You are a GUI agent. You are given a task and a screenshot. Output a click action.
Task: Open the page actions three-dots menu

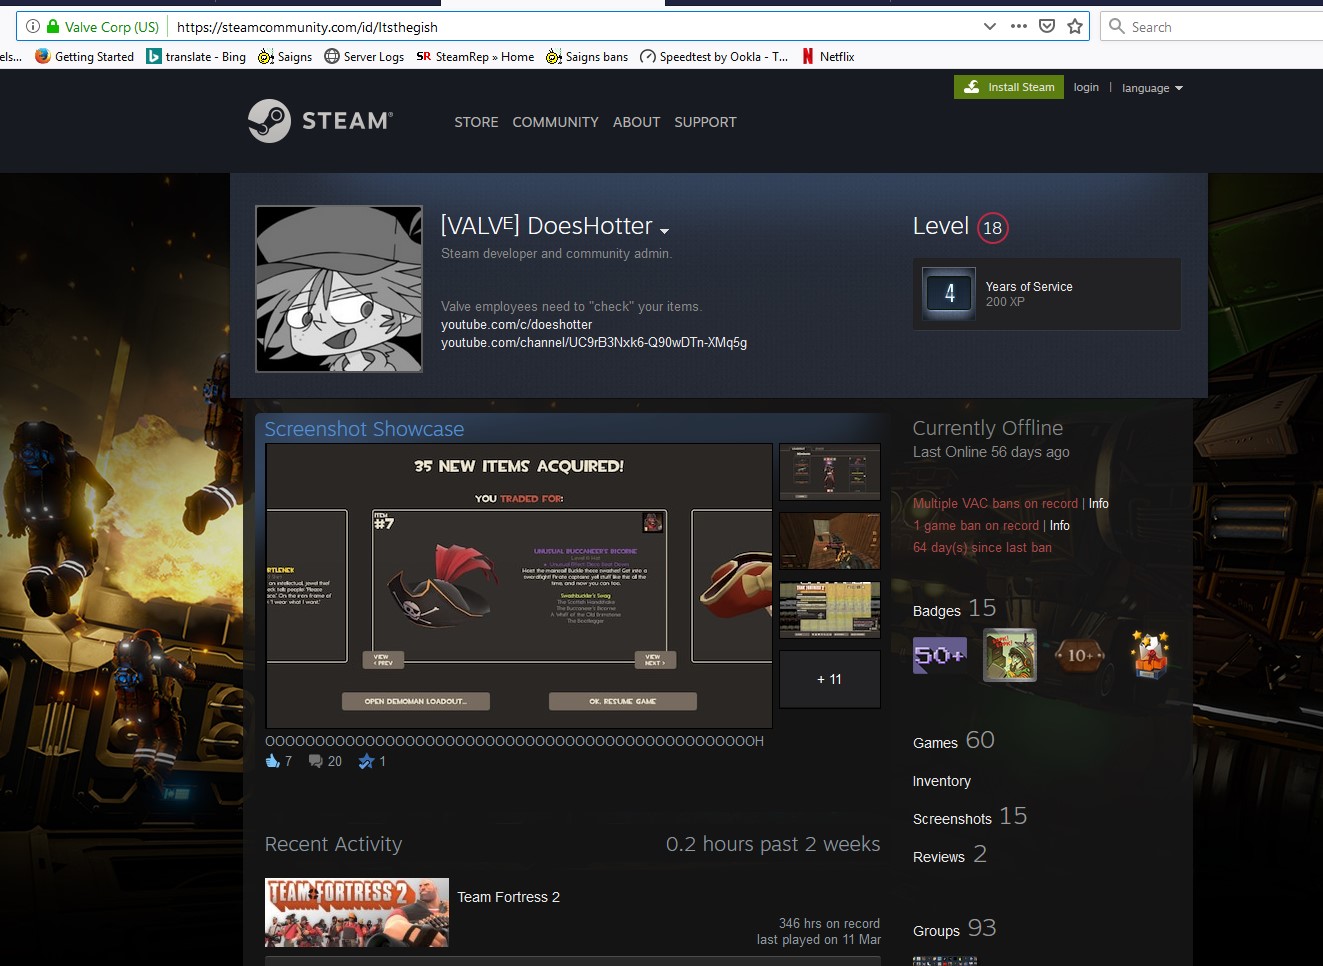coord(1018,26)
